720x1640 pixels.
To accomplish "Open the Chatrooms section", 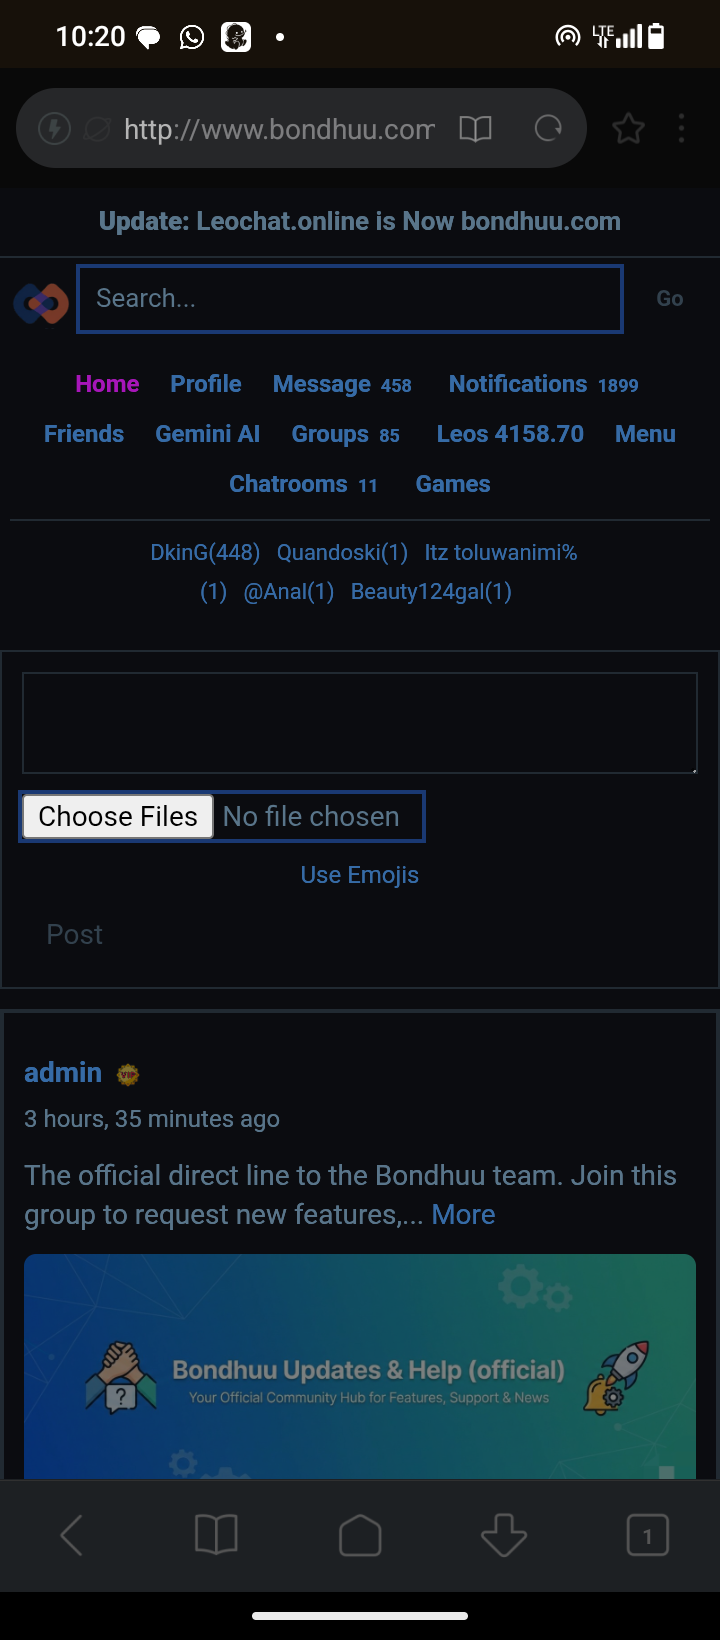I will pyautogui.click(x=288, y=483).
